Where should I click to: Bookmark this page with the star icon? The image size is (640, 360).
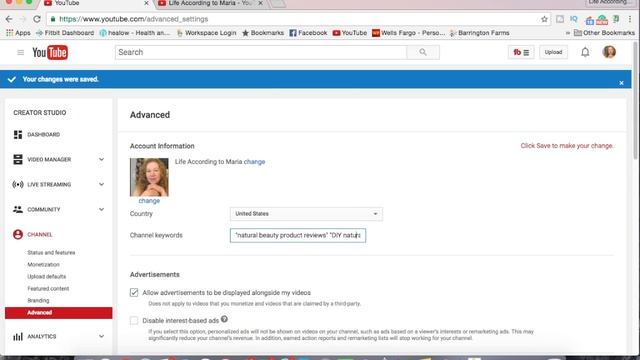click(x=544, y=19)
